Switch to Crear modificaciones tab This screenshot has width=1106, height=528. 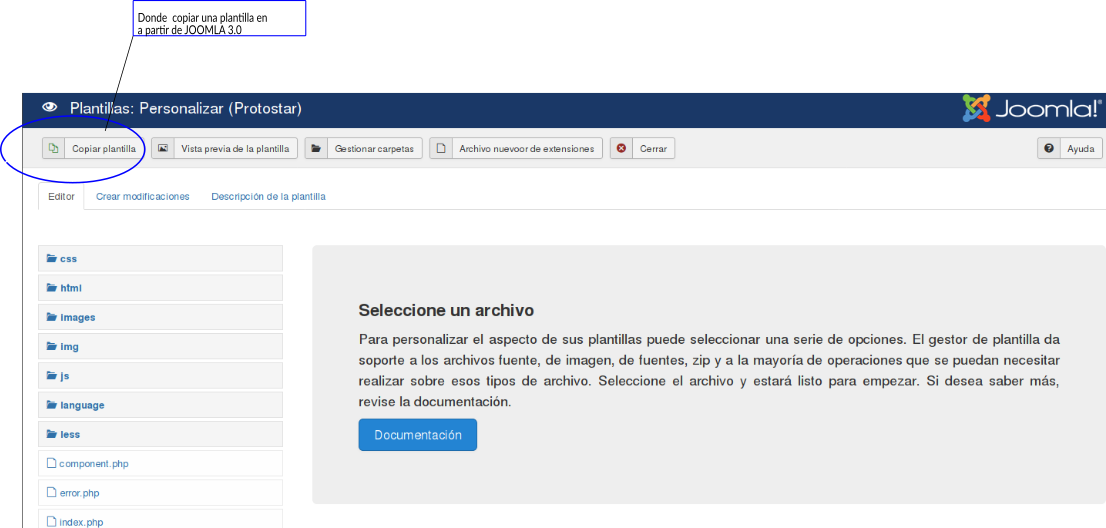pos(143,197)
